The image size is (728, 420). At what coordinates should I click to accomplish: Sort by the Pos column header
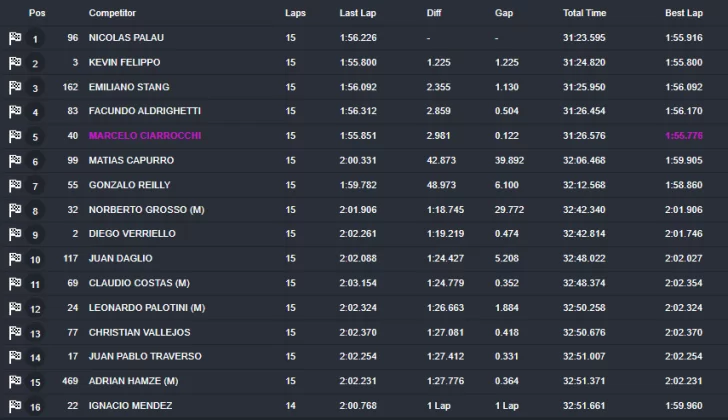[37, 13]
